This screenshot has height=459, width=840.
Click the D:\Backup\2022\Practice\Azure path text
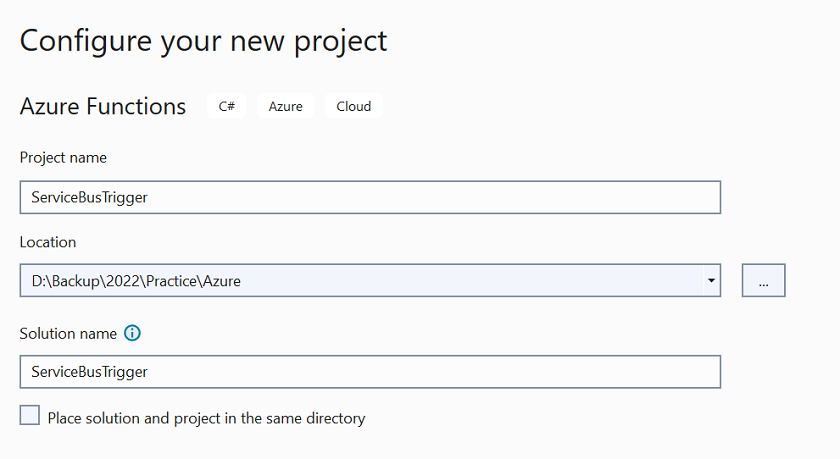[136, 281]
